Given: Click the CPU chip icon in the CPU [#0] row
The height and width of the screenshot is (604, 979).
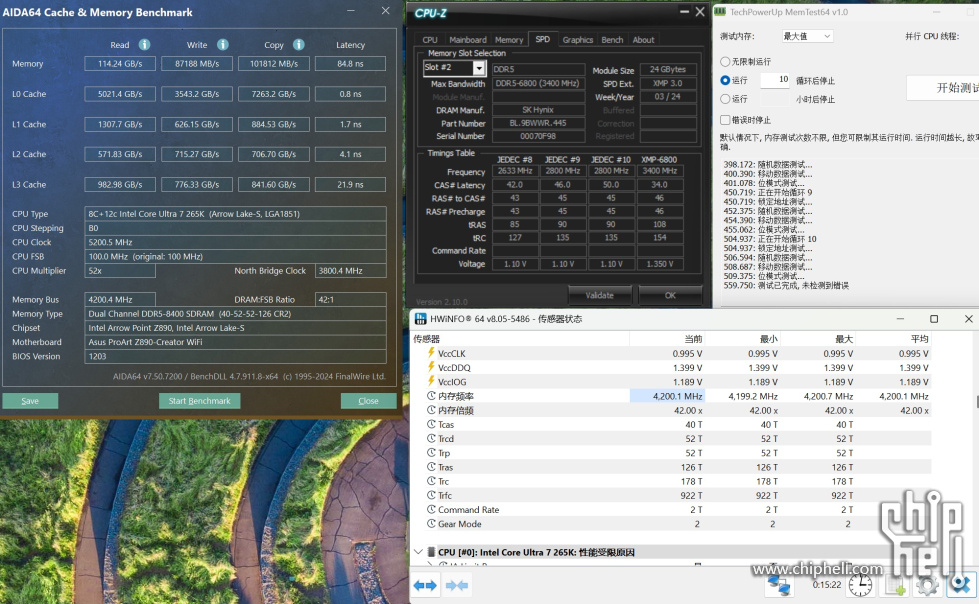Looking at the screenshot, I should pos(431,552).
